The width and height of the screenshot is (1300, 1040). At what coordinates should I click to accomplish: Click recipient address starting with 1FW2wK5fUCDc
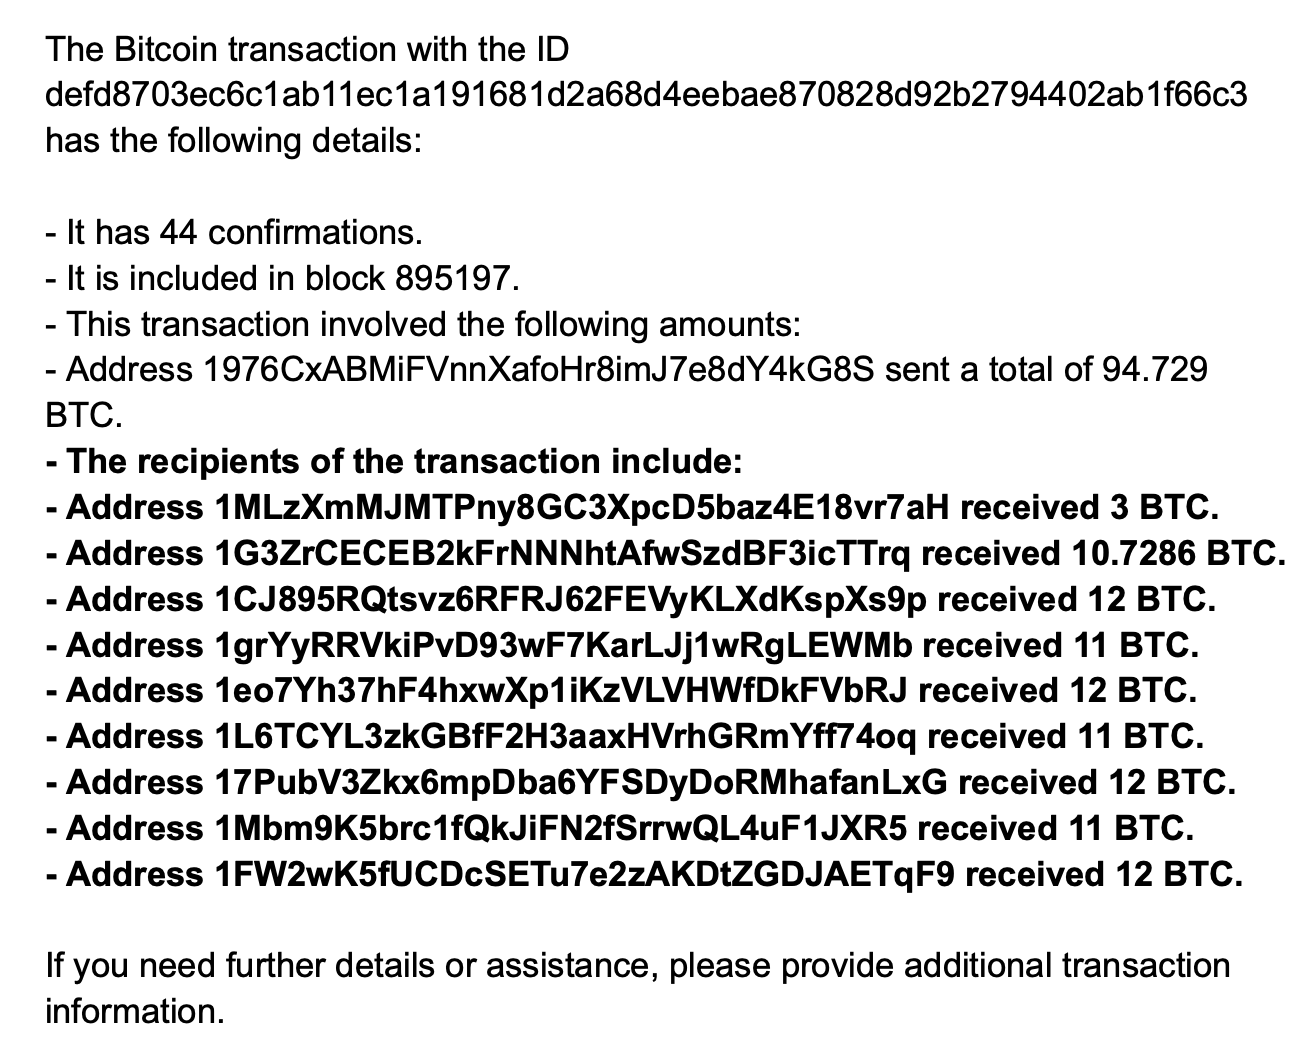[584, 875]
